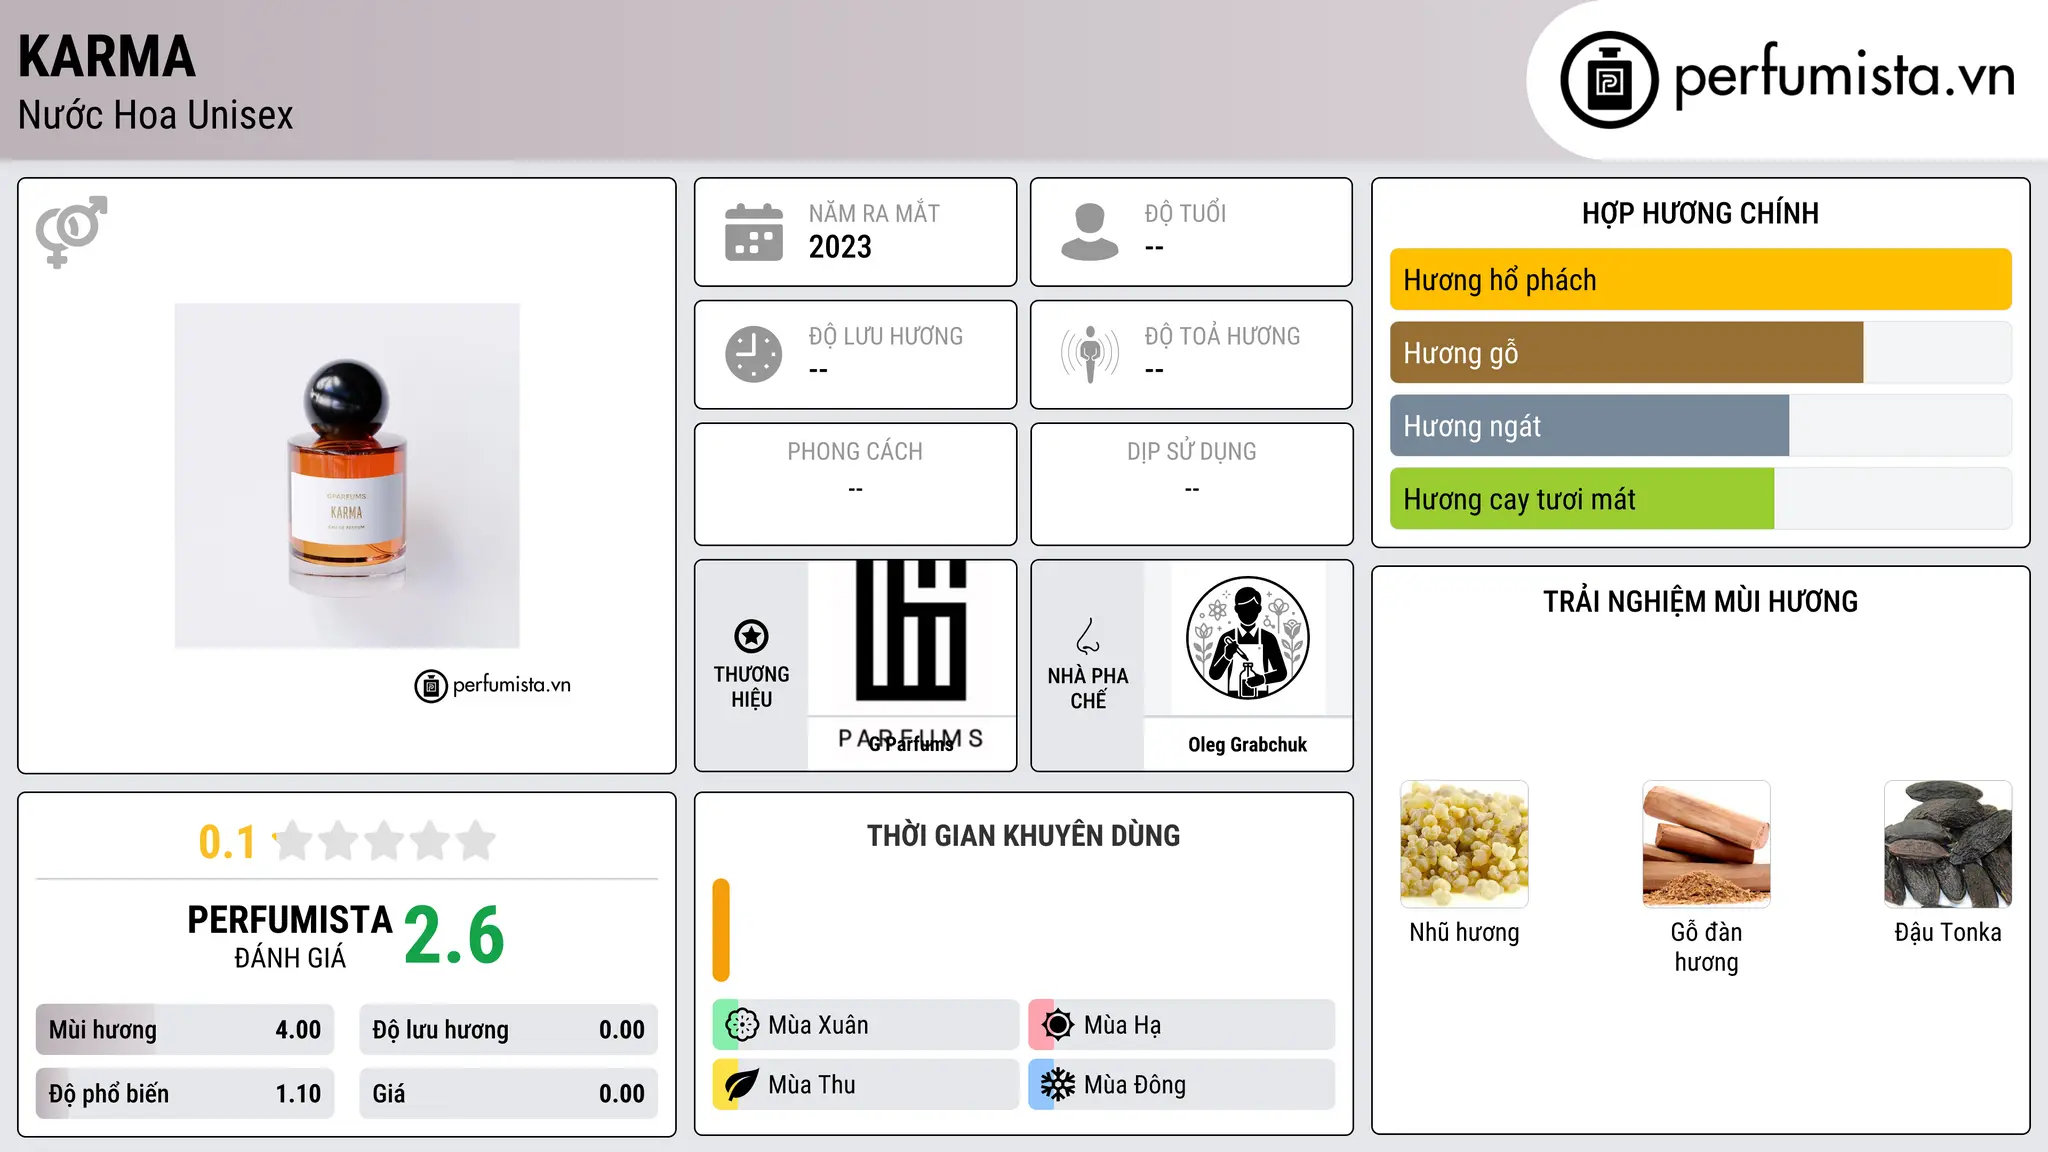Click the star badge icon above Thương Hiệu
This screenshot has width=2048, height=1152.
point(751,636)
